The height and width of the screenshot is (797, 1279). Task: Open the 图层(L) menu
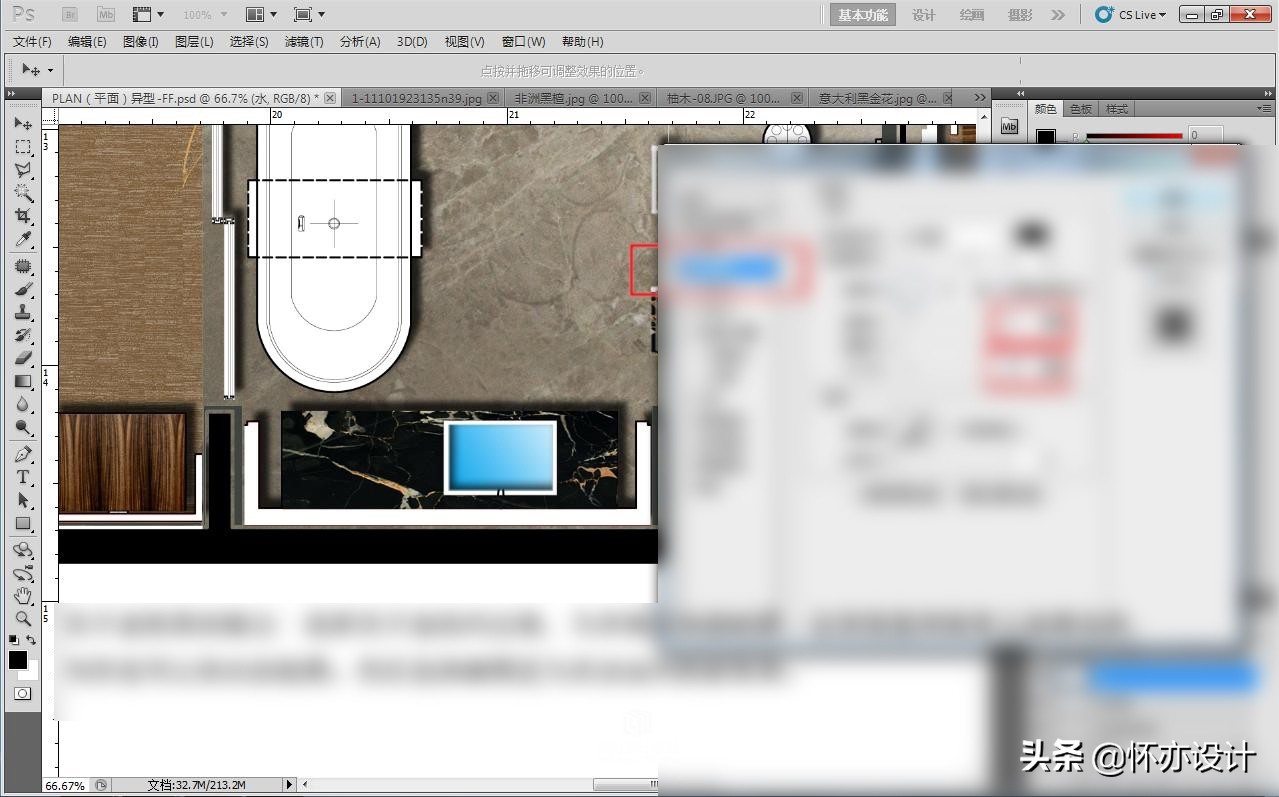click(194, 42)
